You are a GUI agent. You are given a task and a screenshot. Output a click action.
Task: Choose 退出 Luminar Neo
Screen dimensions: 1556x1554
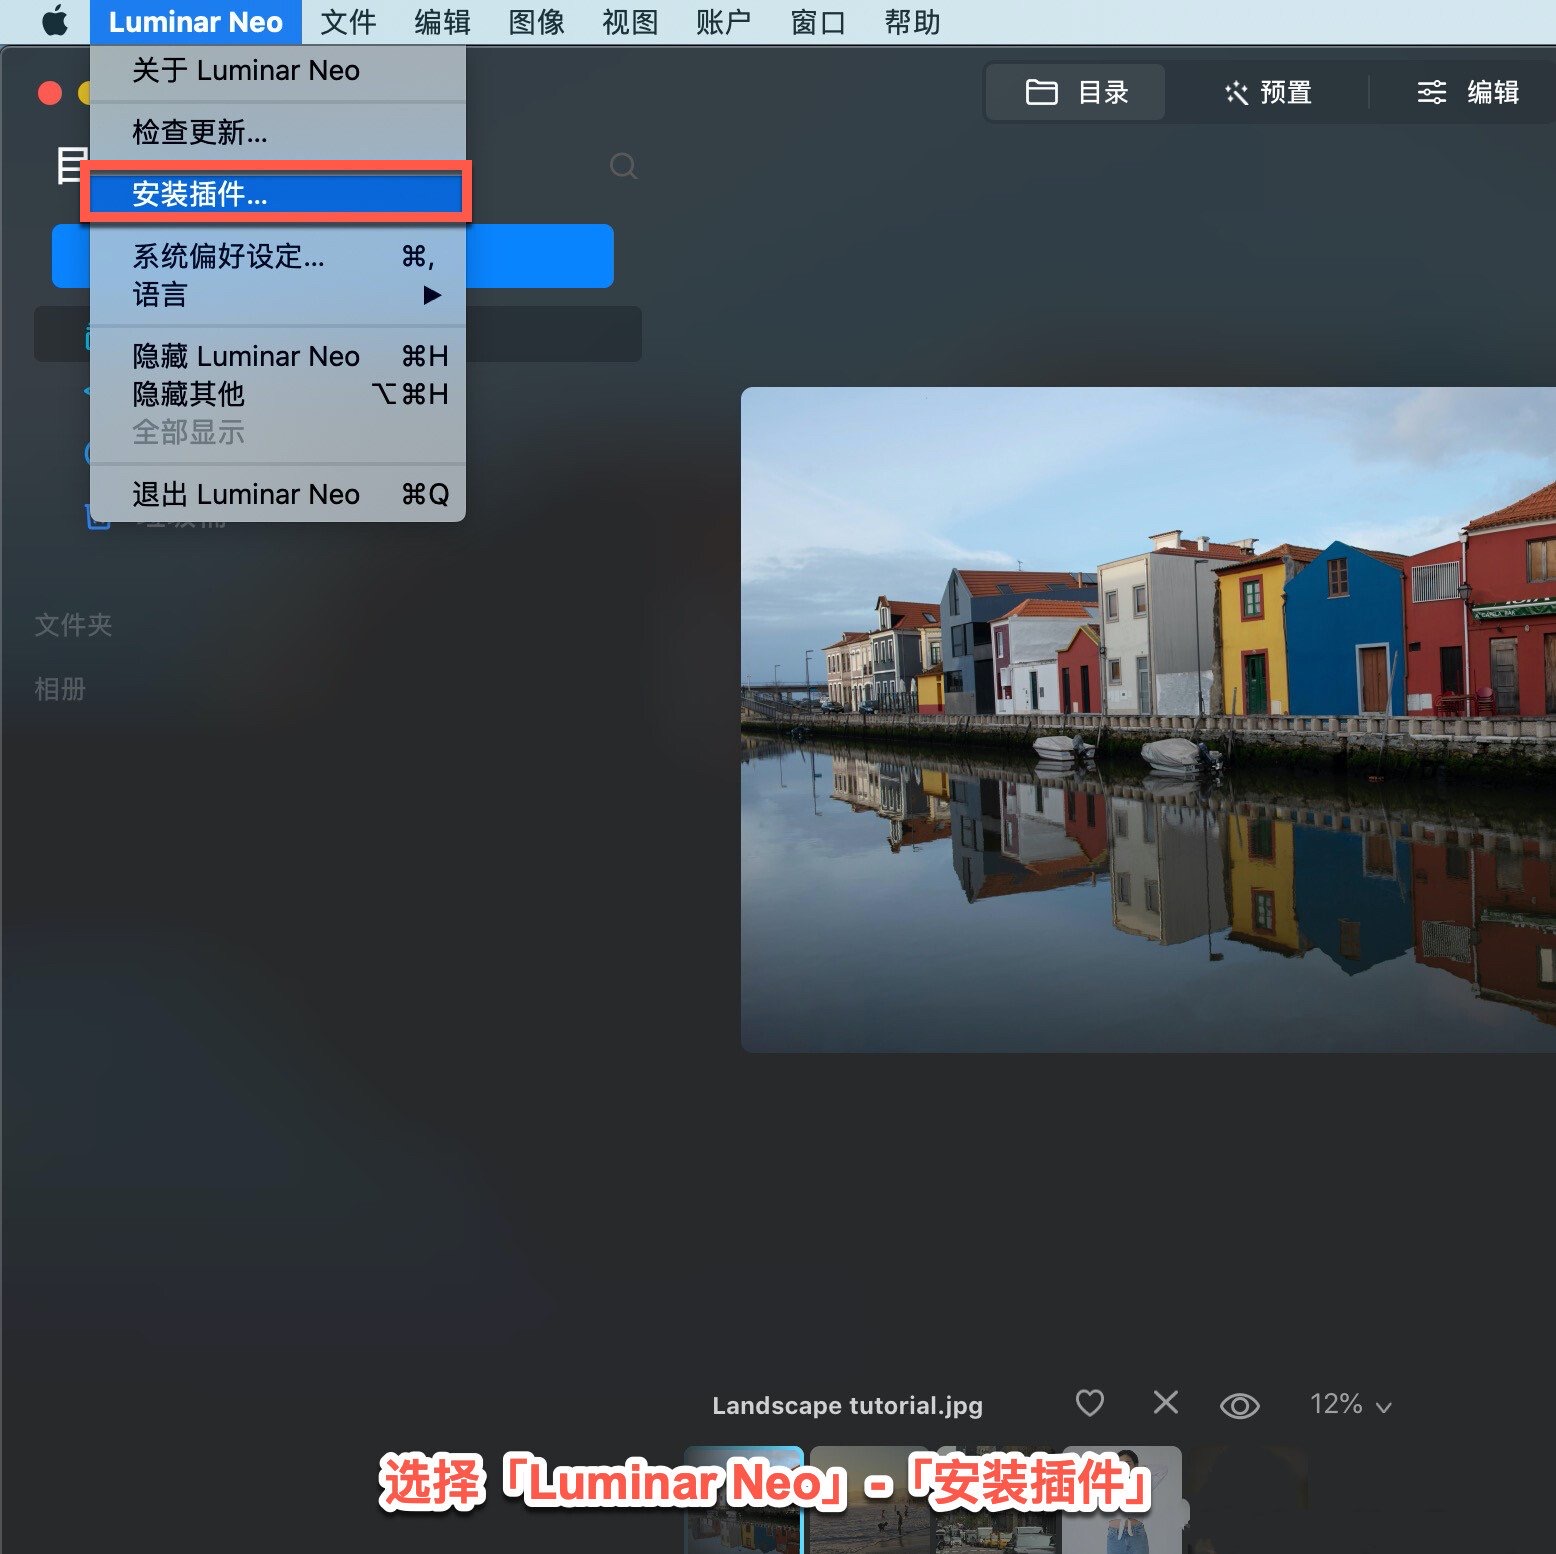point(278,494)
